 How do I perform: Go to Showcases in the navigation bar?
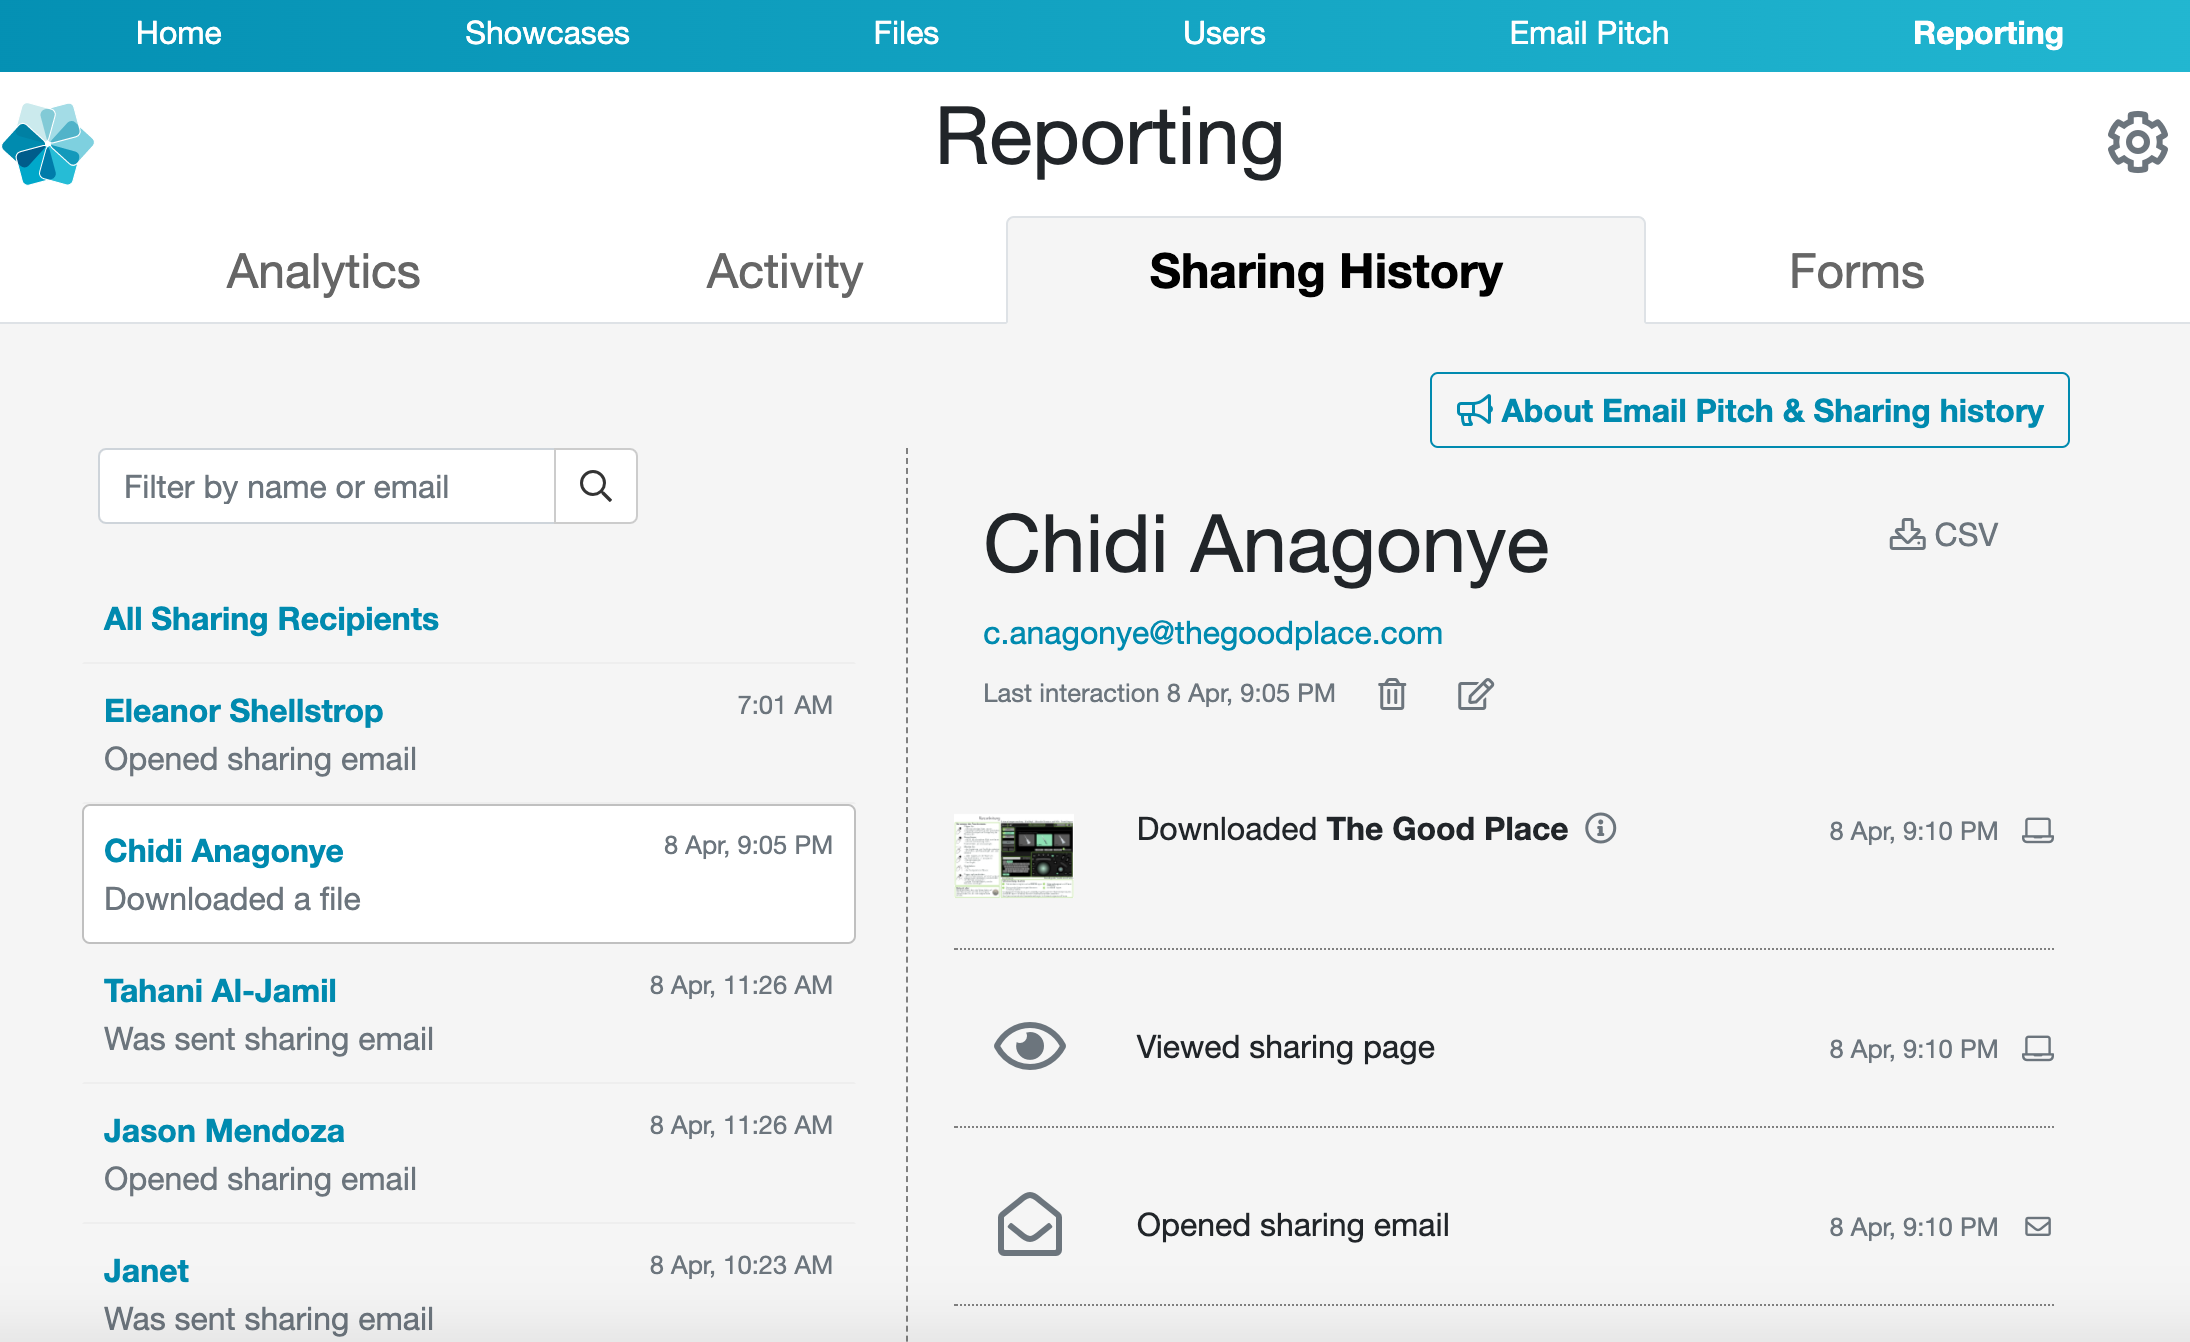pyautogui.click(x=547, y=34)
